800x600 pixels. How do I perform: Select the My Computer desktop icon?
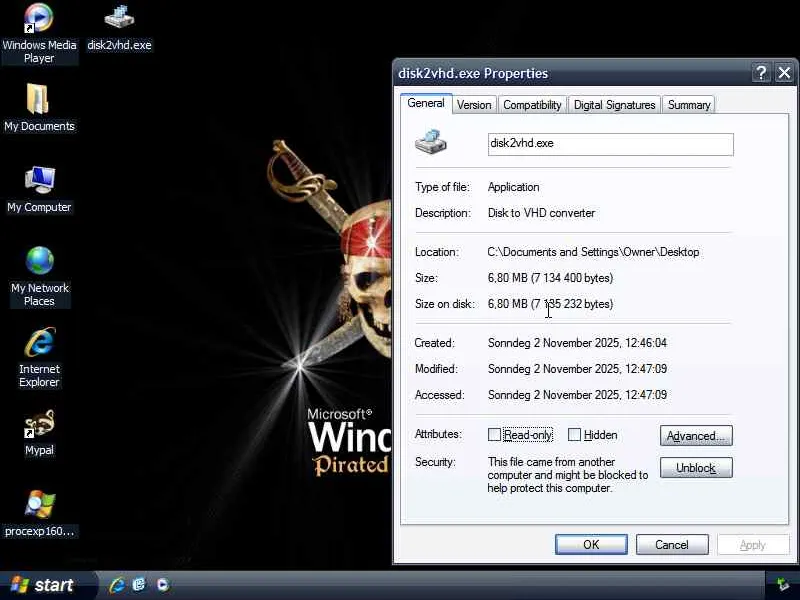39,188
